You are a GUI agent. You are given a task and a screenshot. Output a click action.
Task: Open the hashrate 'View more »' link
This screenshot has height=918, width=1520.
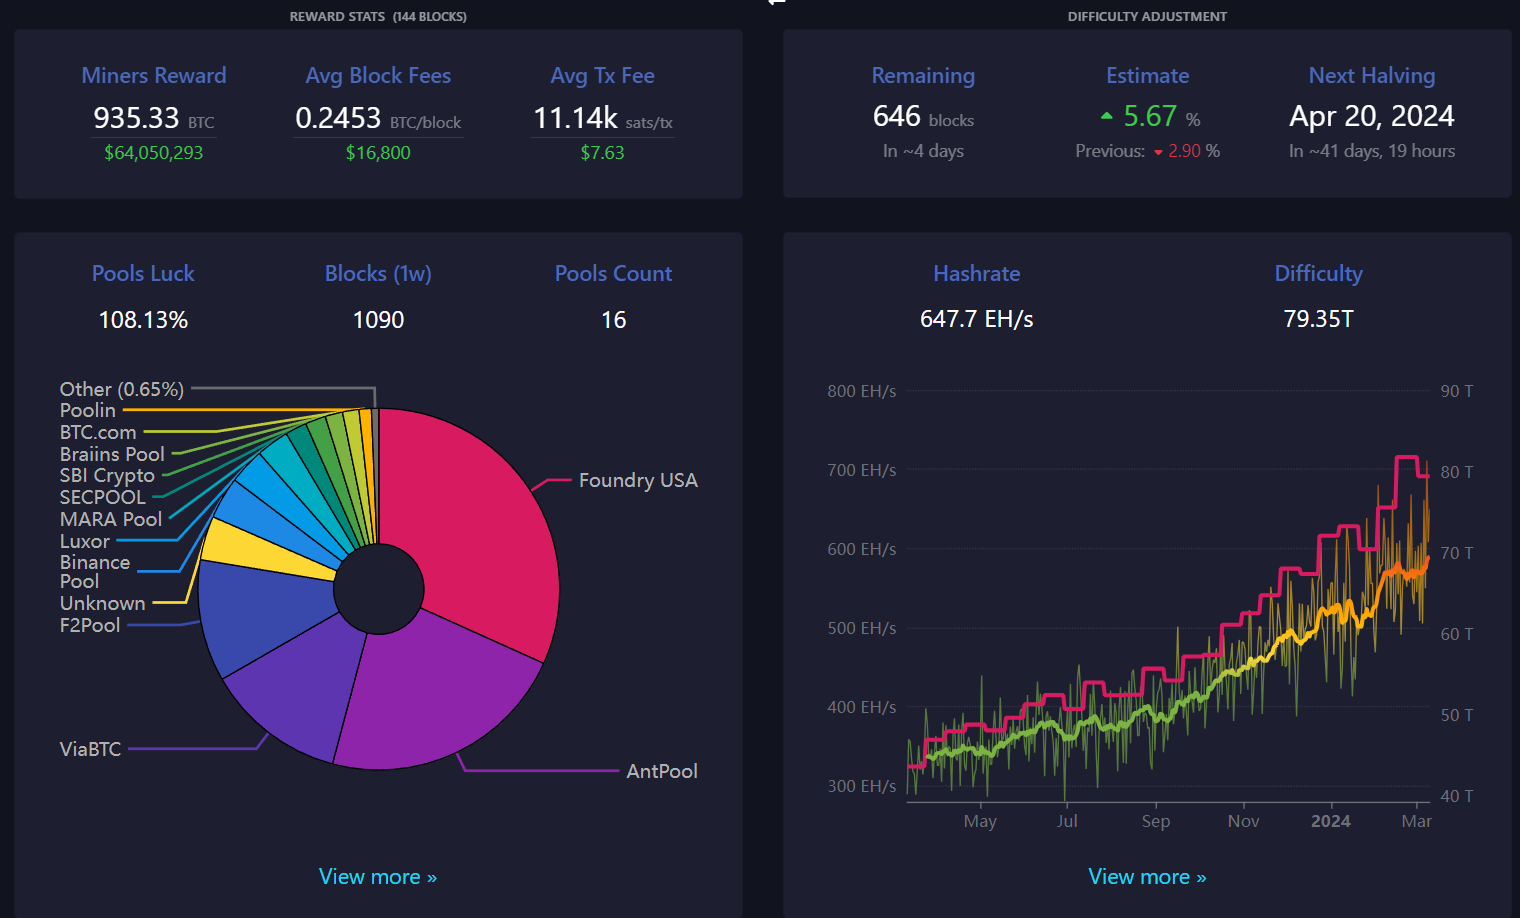click(1147, 877)
